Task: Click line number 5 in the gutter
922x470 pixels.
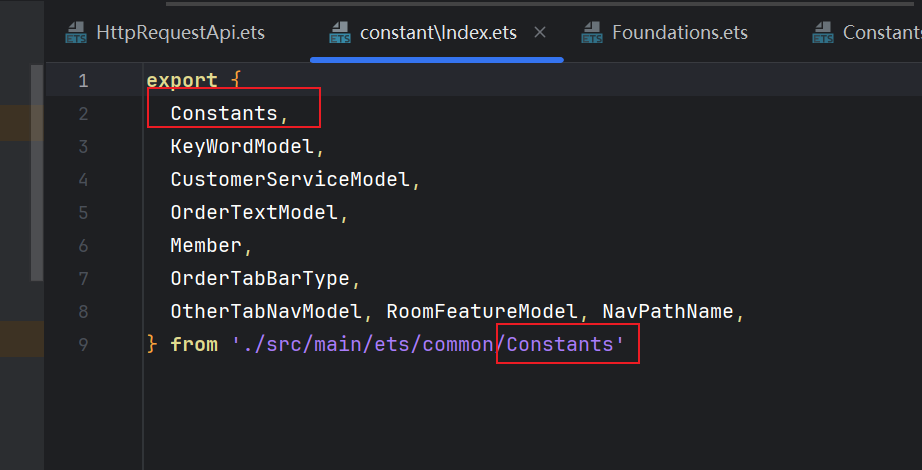Action: pos(83,213)
